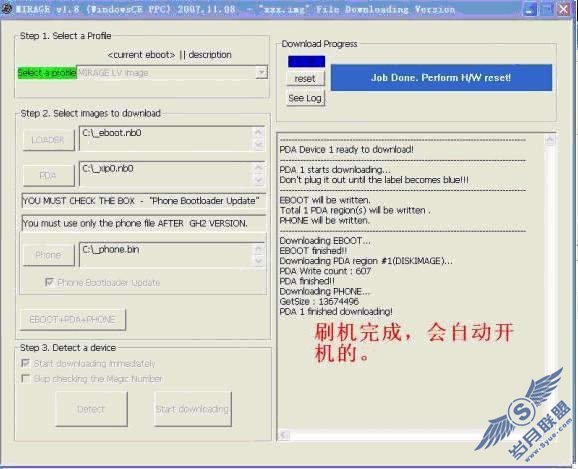This screenshot has height=469, width=578.
Task: Click up arrow of log vertical scrollbar
Action: [x=550, y=139]
